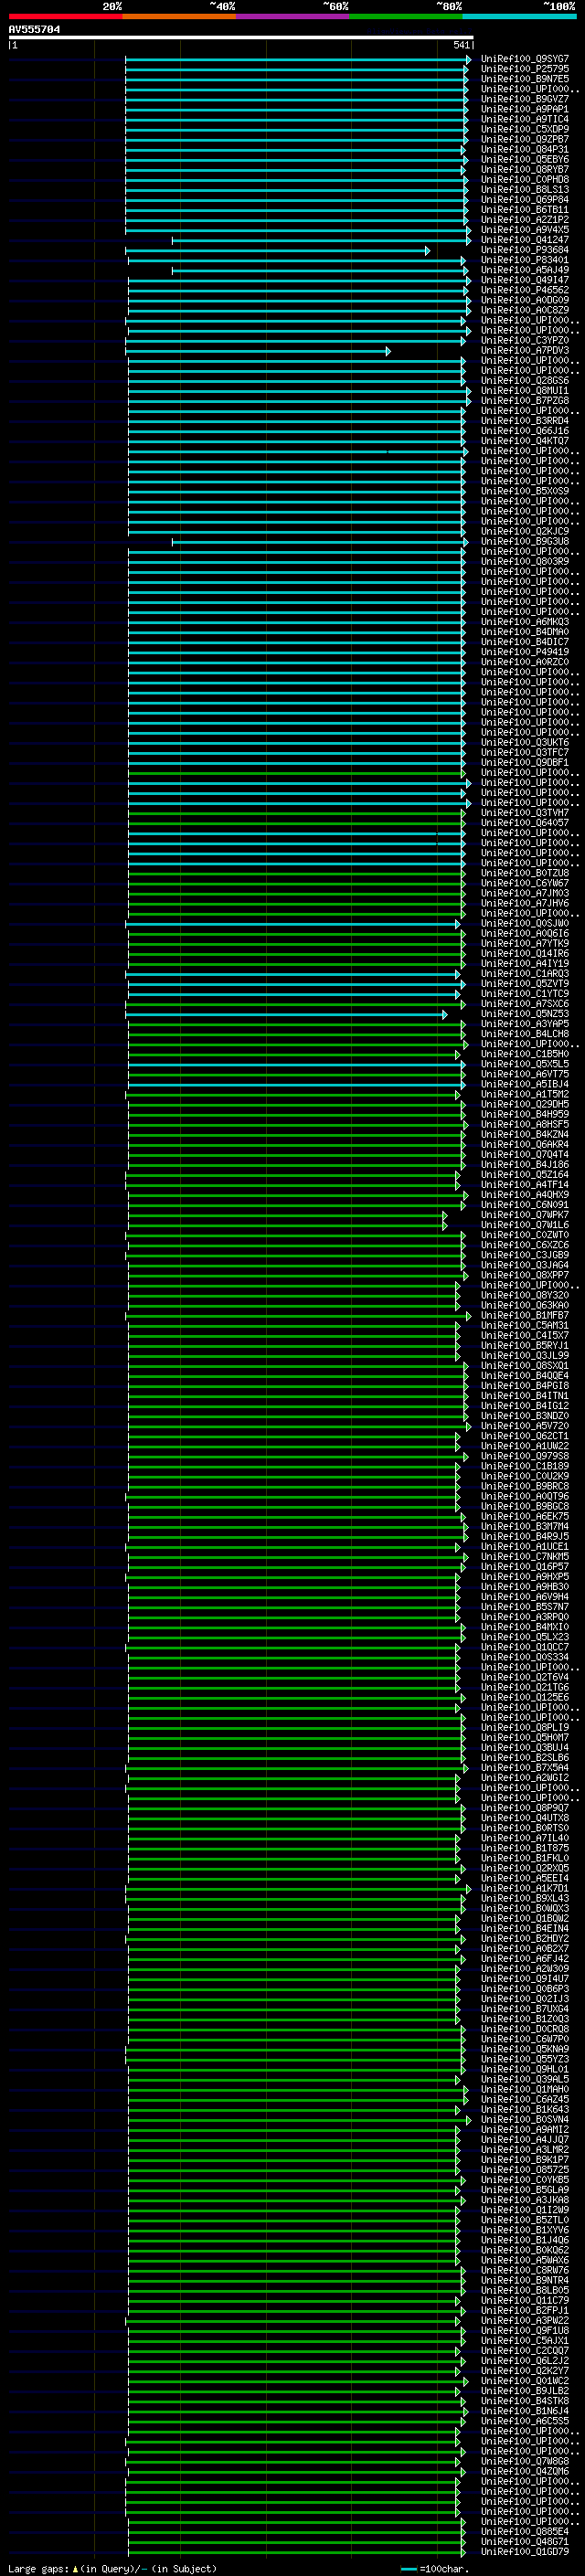Screen dimensions: 585x2576
Task: Click the label UniRef100_B9BRC8
Action: pyautogui.click(x=525, y=1487)
